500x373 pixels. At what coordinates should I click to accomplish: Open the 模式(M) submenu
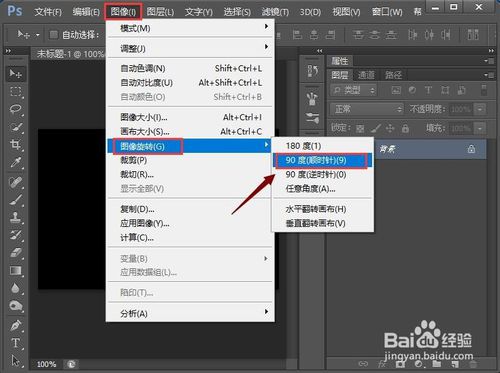[x=190, y=28]
